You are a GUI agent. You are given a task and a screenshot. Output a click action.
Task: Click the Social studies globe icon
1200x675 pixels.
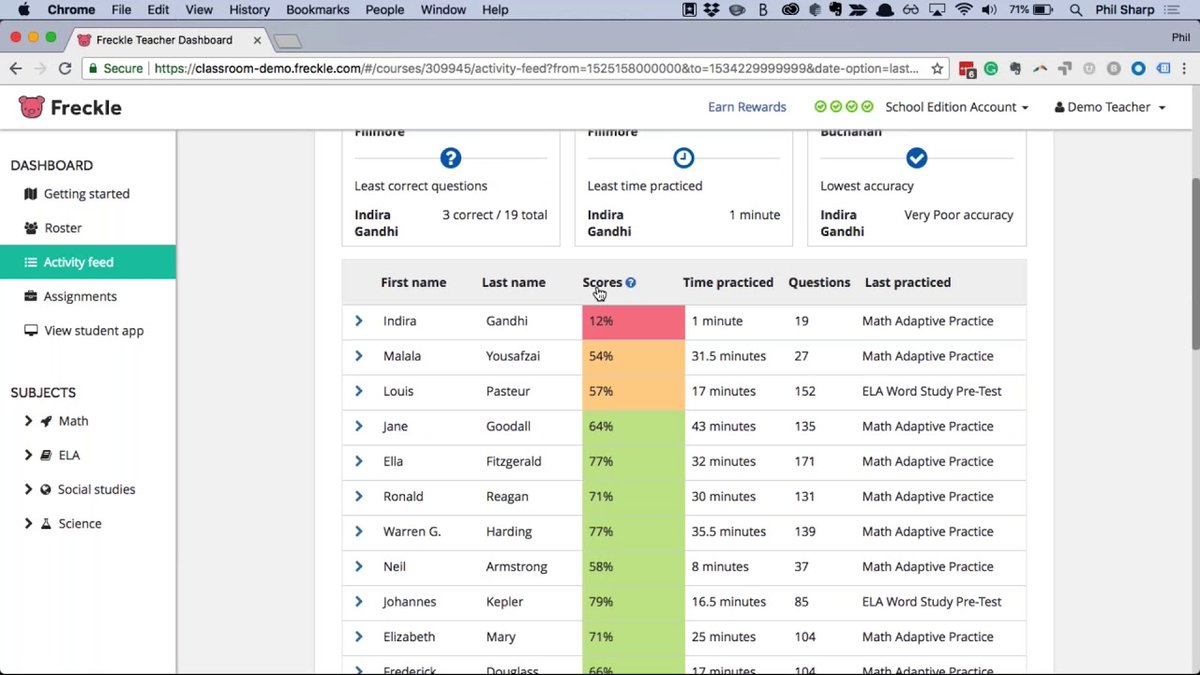click(46, 489)
